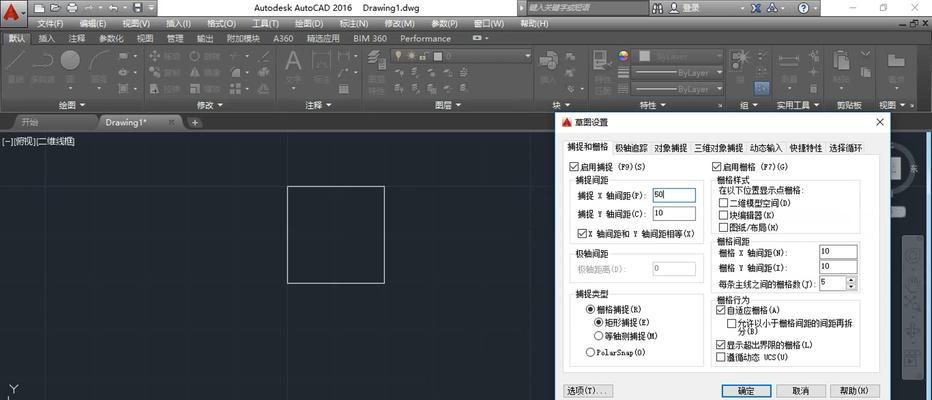The width and height of the screenshot is (932, 400).
Task: Select the 等轴测捕捉(M) radio button
Action: 599,336
